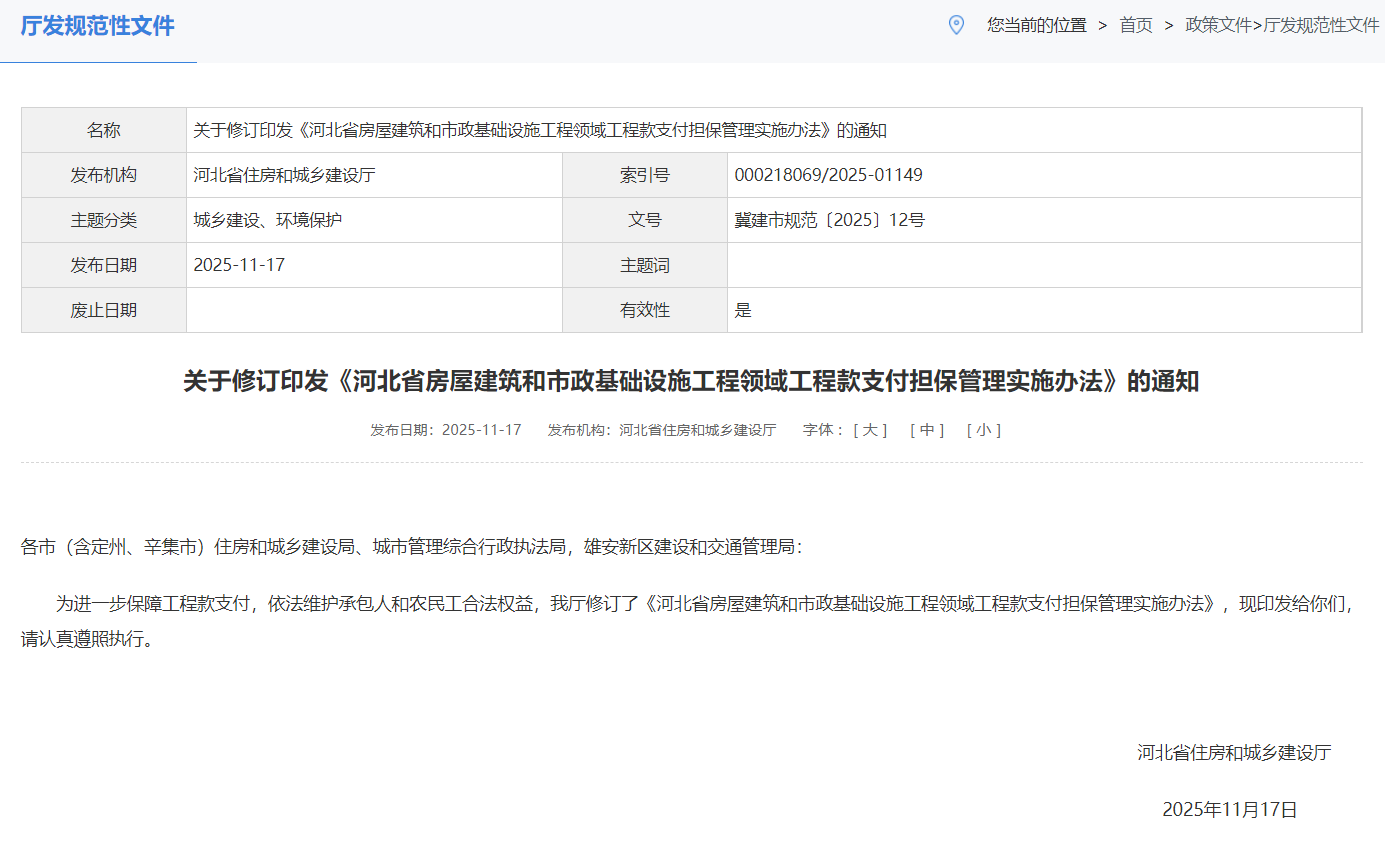Go to 首页 via the breadcrumb
The width and height of the screenshot is (1385, 849).
(1135, 25)
